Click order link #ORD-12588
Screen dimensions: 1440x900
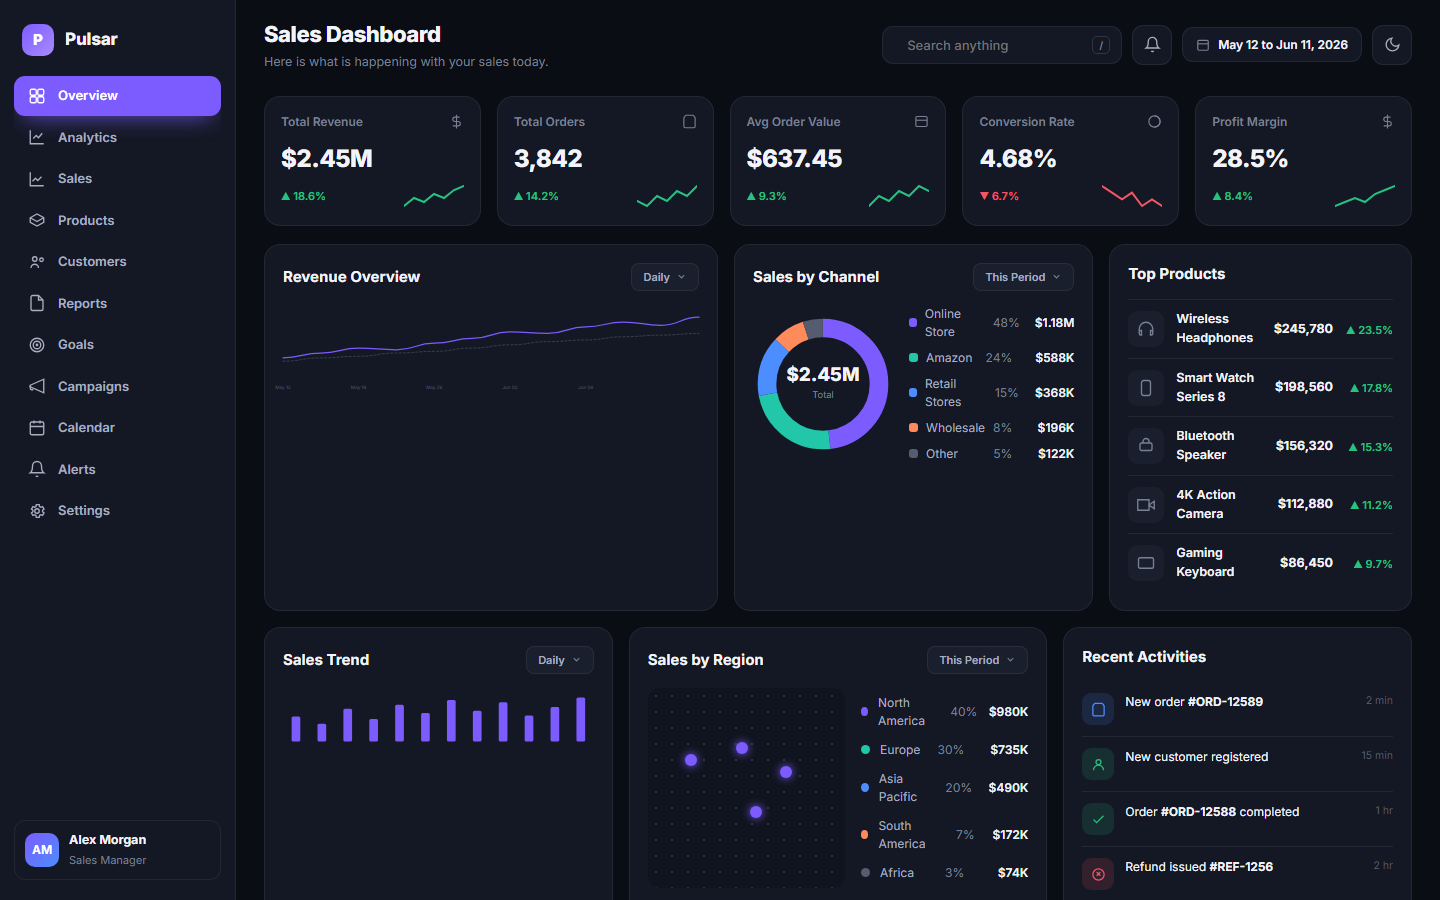[1198, 812]
